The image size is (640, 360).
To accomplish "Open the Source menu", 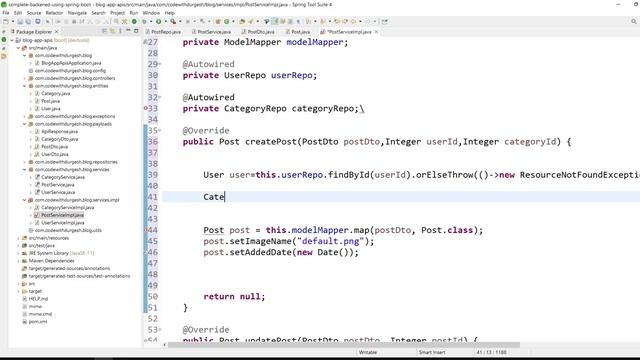I will coord(34,13).
